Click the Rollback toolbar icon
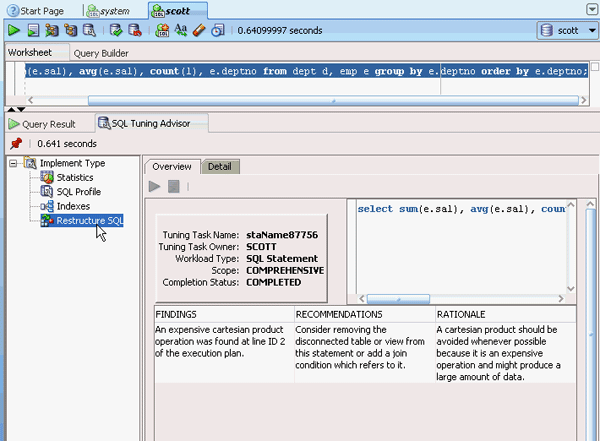Viewport: 600px width, 441px height. pyautogui.click(x=133, y=31)
